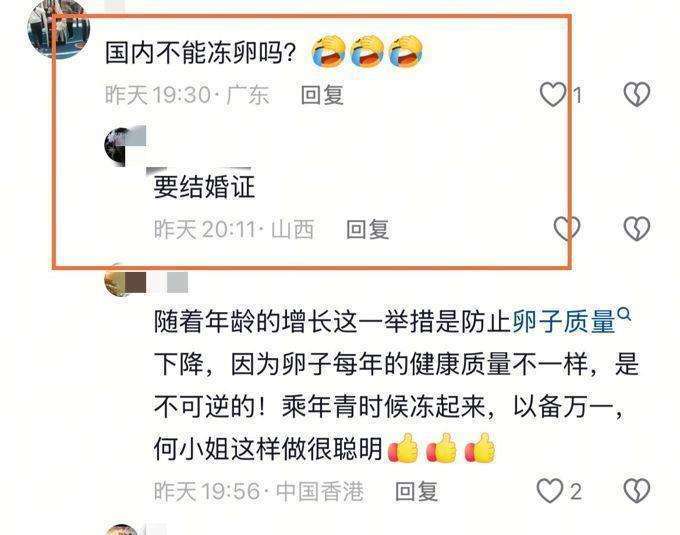The width and height of the screenshot is (680, 535).
Task: Open partially visible avatar at bottom
Action: pos(122,529)
